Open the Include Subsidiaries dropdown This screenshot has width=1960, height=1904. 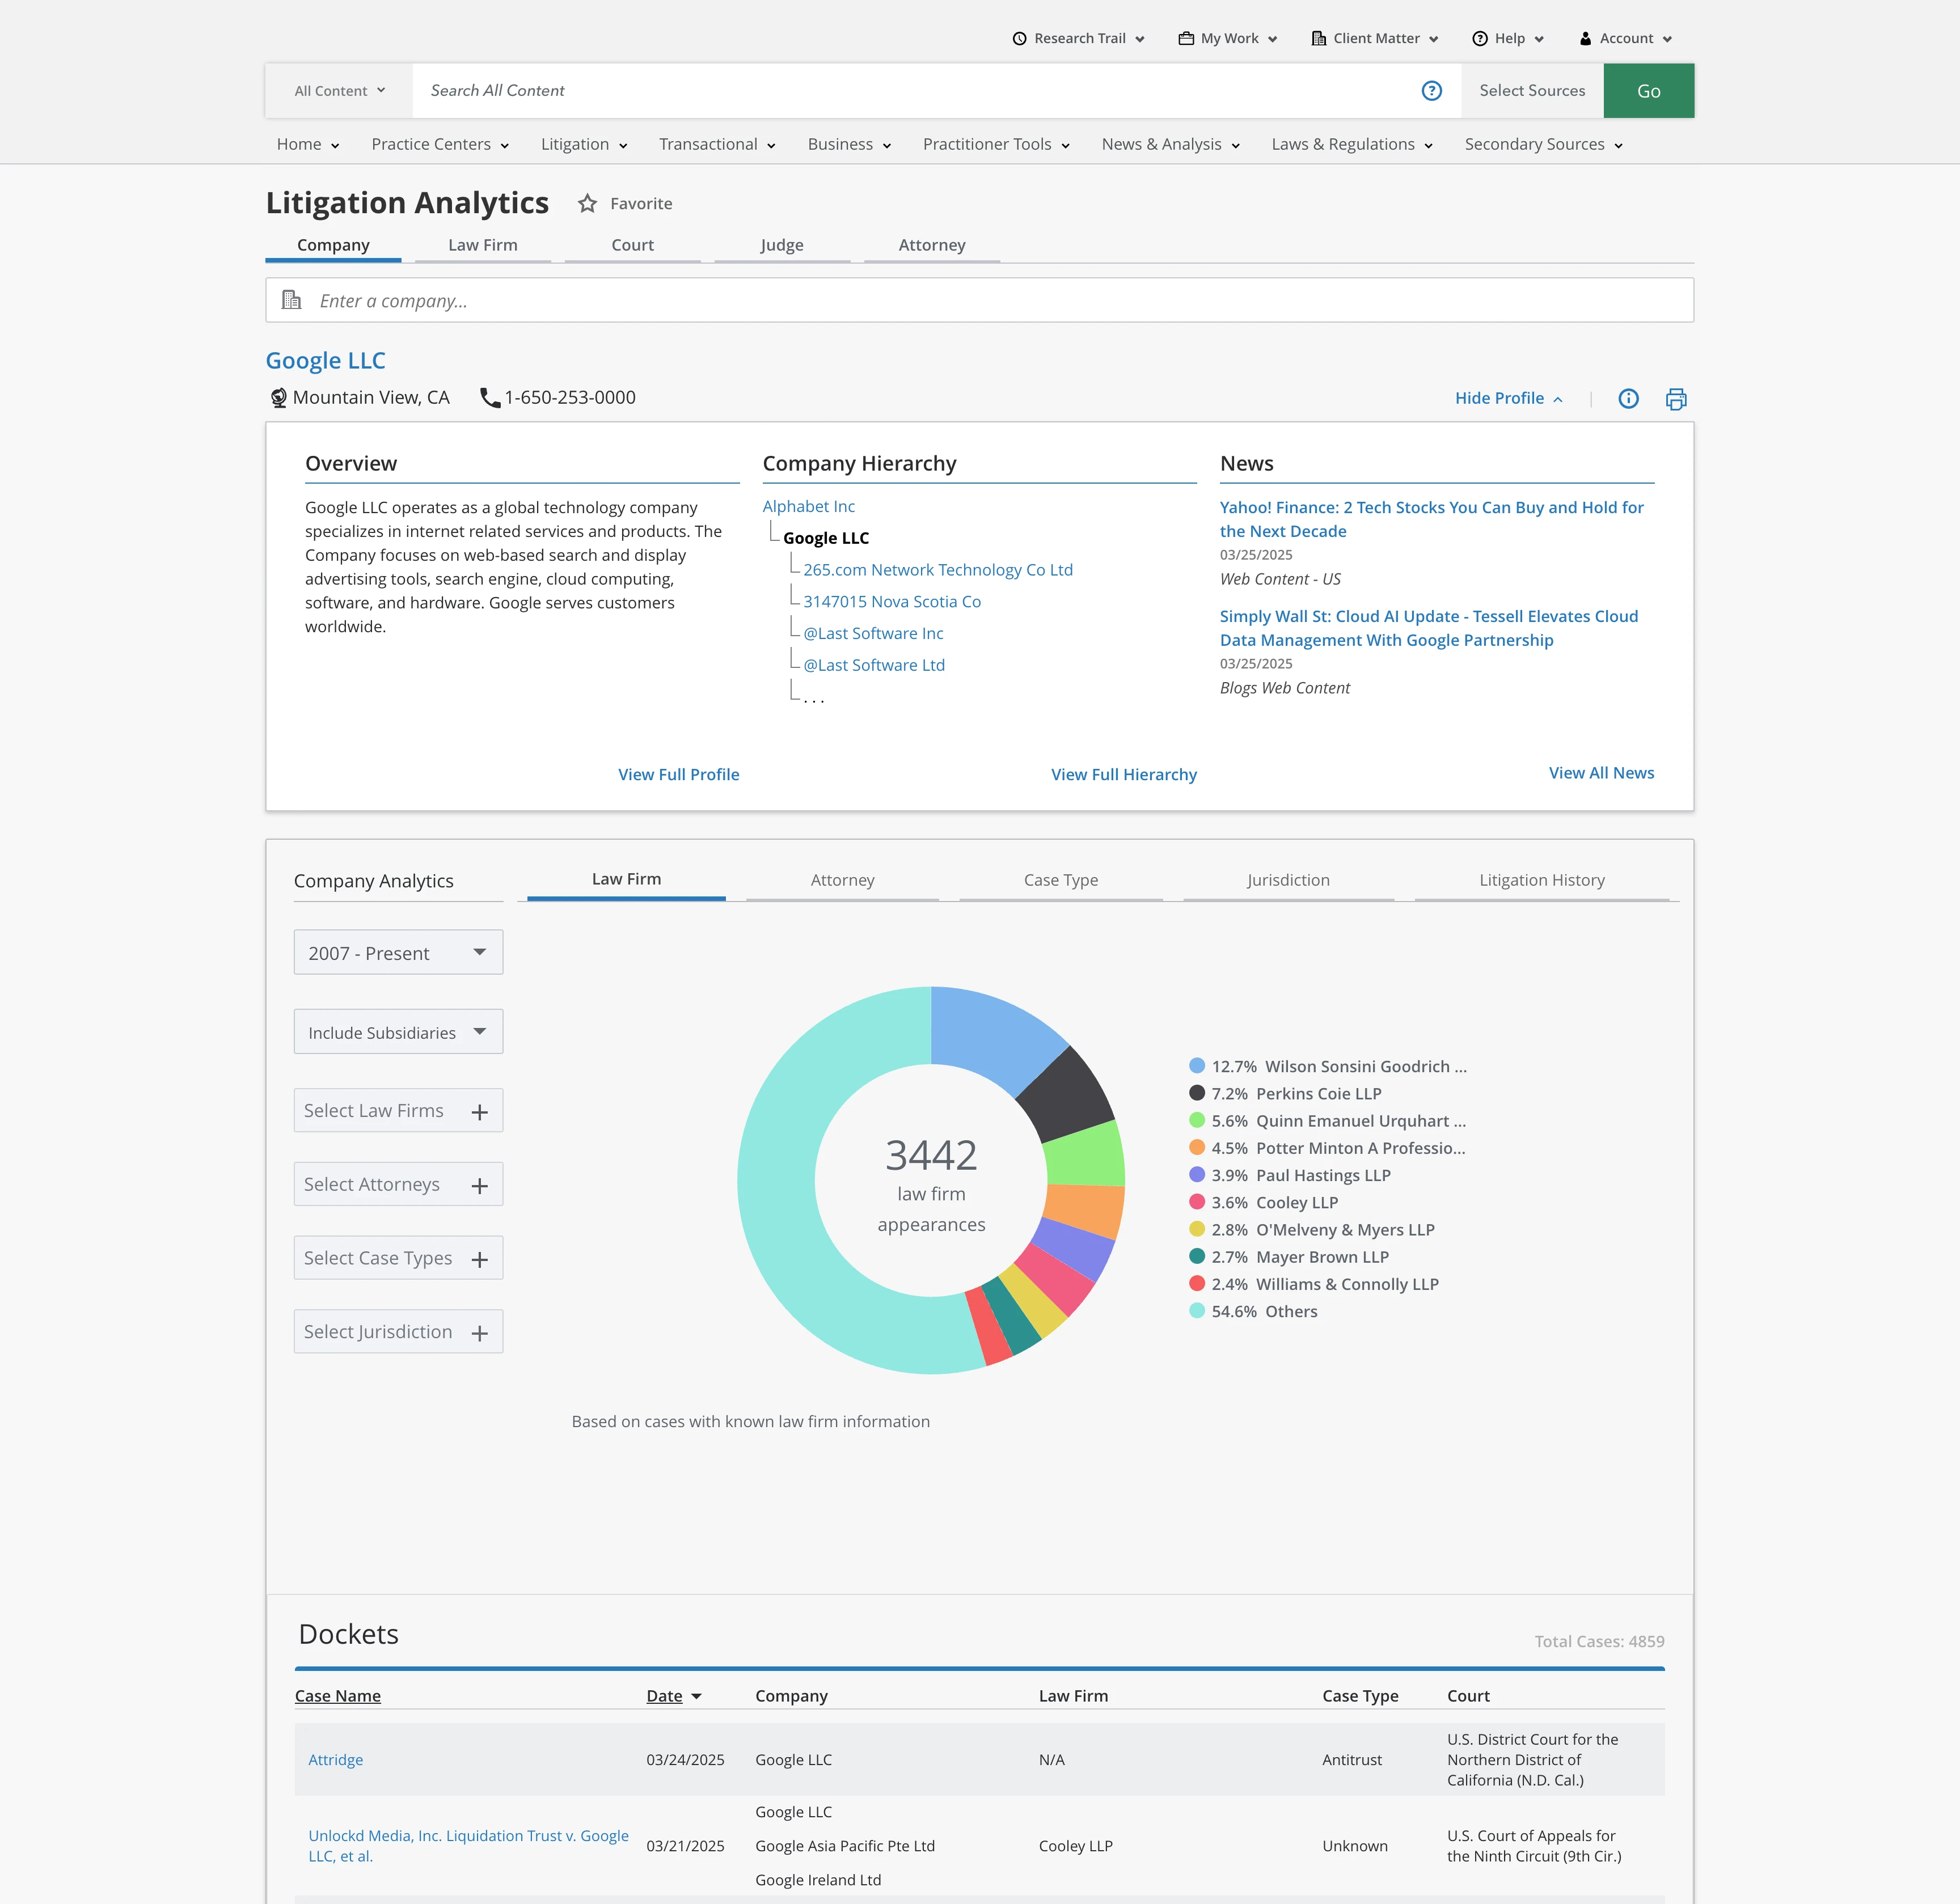click(x=398, y=1032)
